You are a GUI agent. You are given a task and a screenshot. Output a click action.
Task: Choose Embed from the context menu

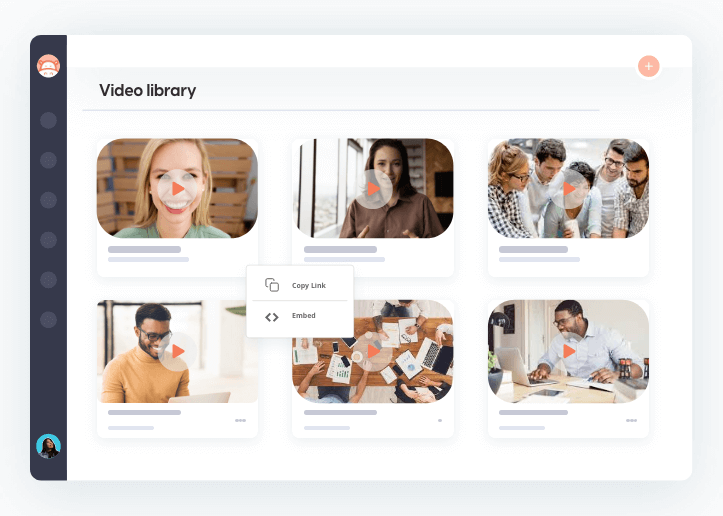coord(303,316)
